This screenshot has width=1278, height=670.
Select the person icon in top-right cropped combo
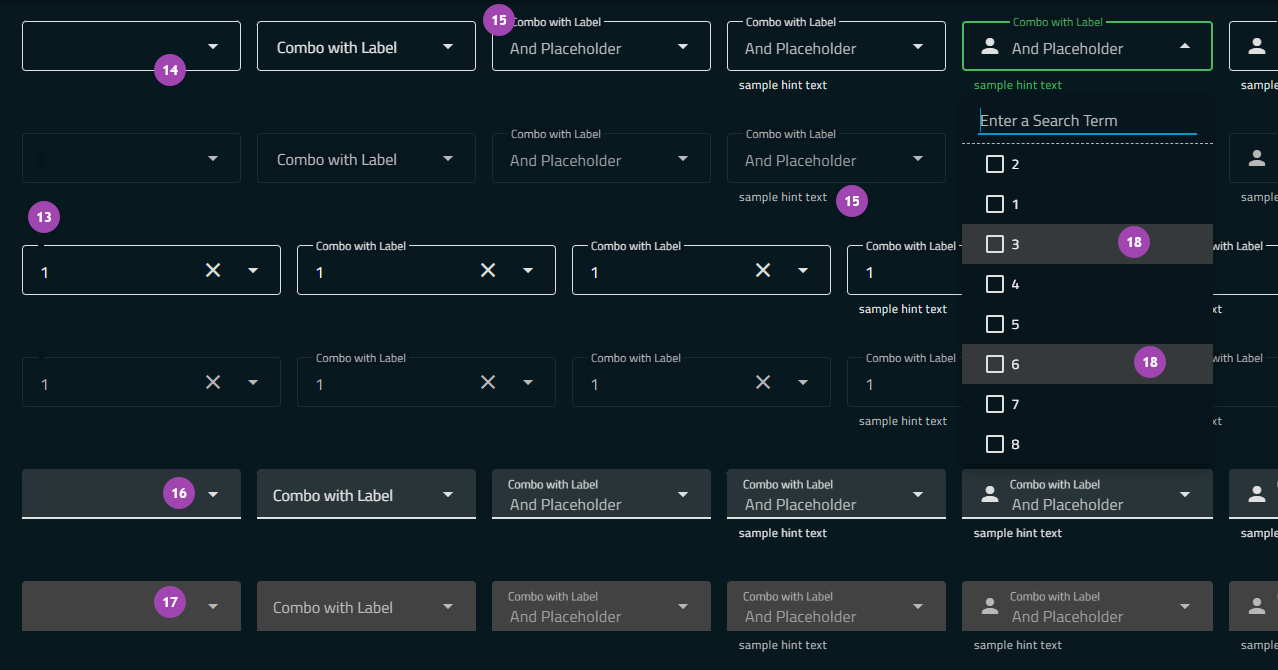(x=1255, y=45)
